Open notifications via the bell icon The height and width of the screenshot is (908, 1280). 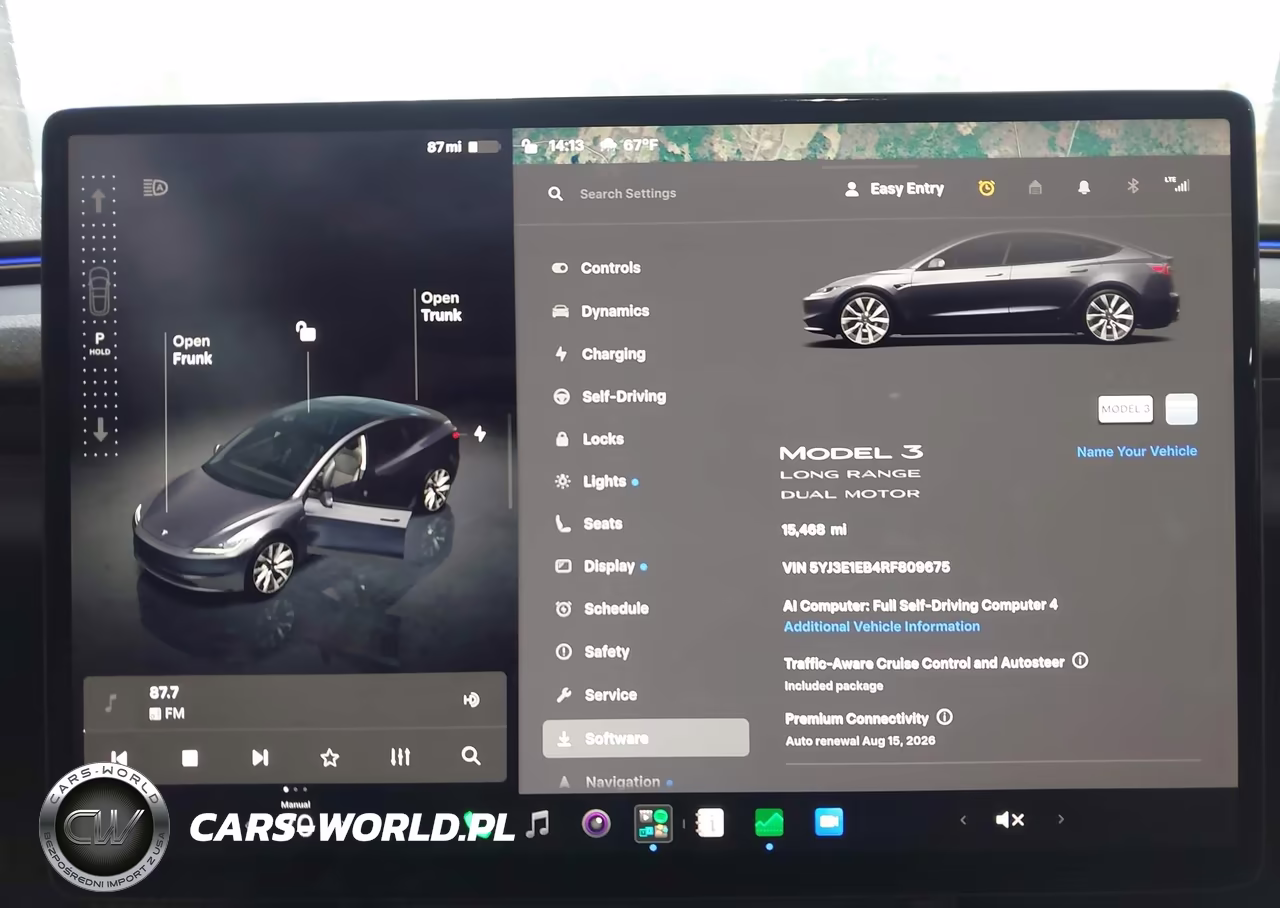click(x=1083, y=187)
